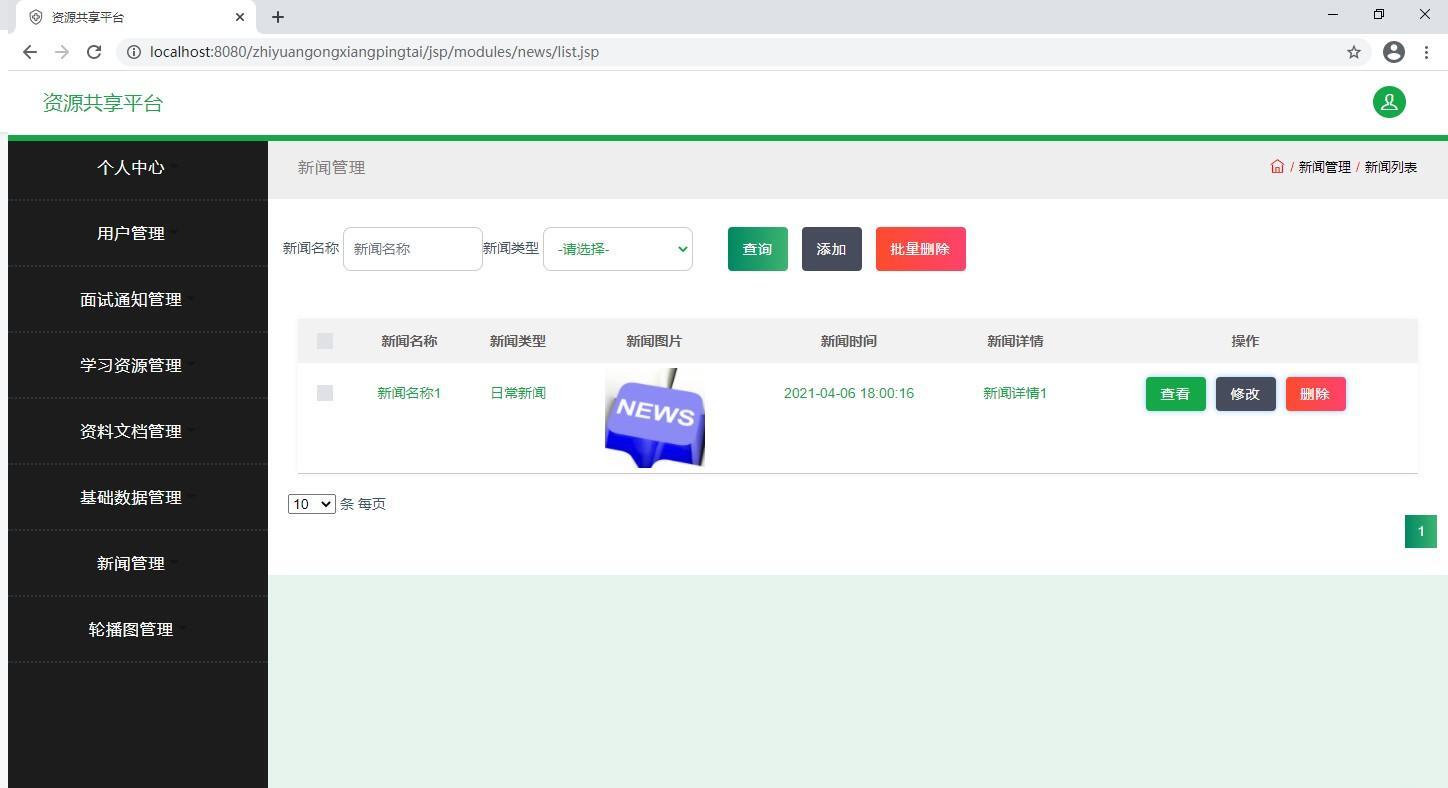1448x788 pixels.
Task: Bookmark this page with star icon
Action: pos(1354,52)
